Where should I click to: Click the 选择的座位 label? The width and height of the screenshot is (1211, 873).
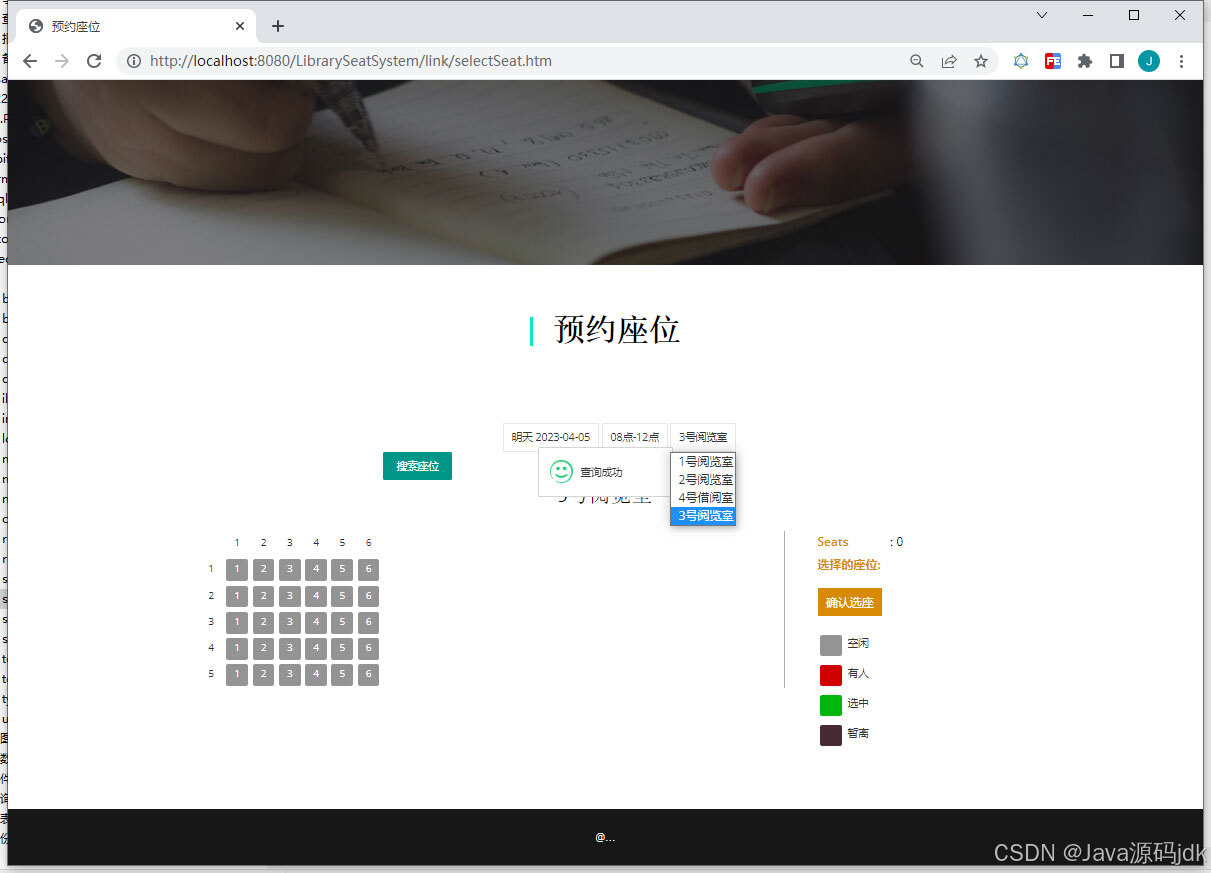tap(848, 565)
